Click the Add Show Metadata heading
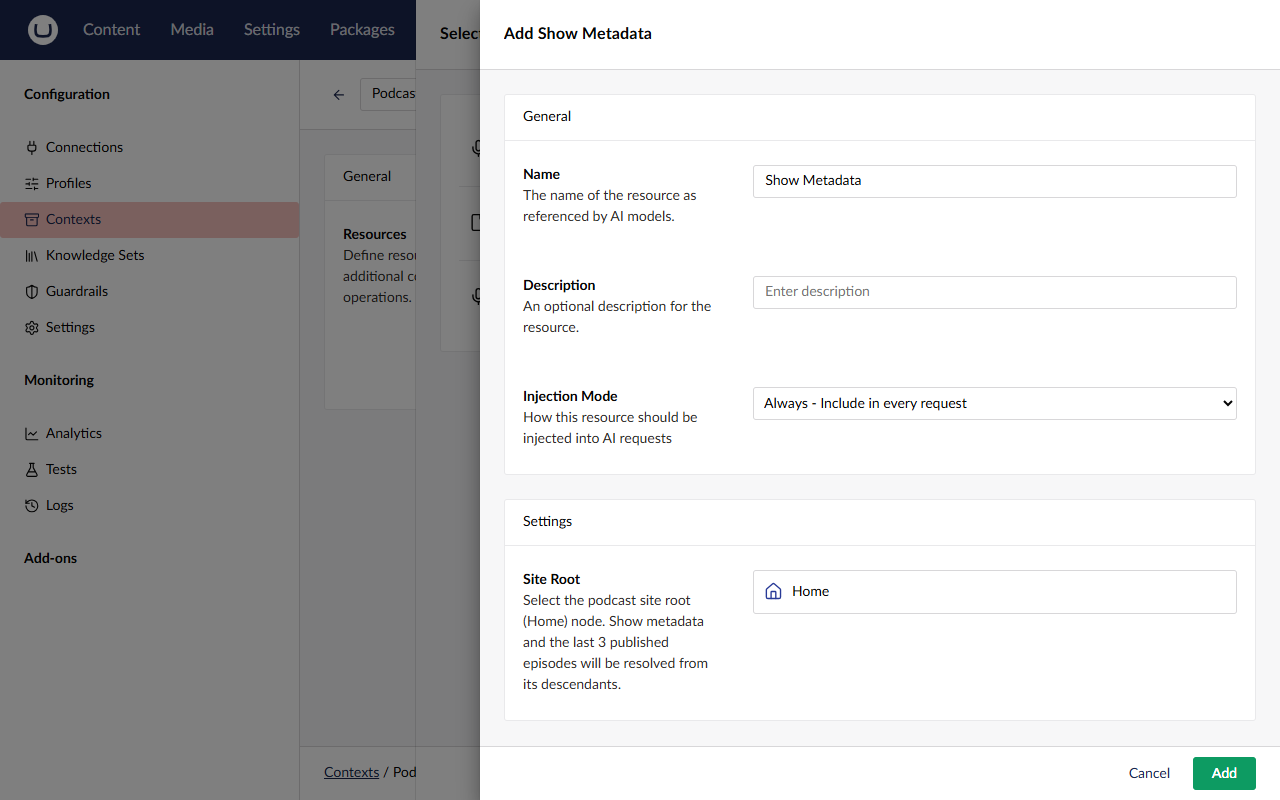The image size is (1280, 800). 578,34
